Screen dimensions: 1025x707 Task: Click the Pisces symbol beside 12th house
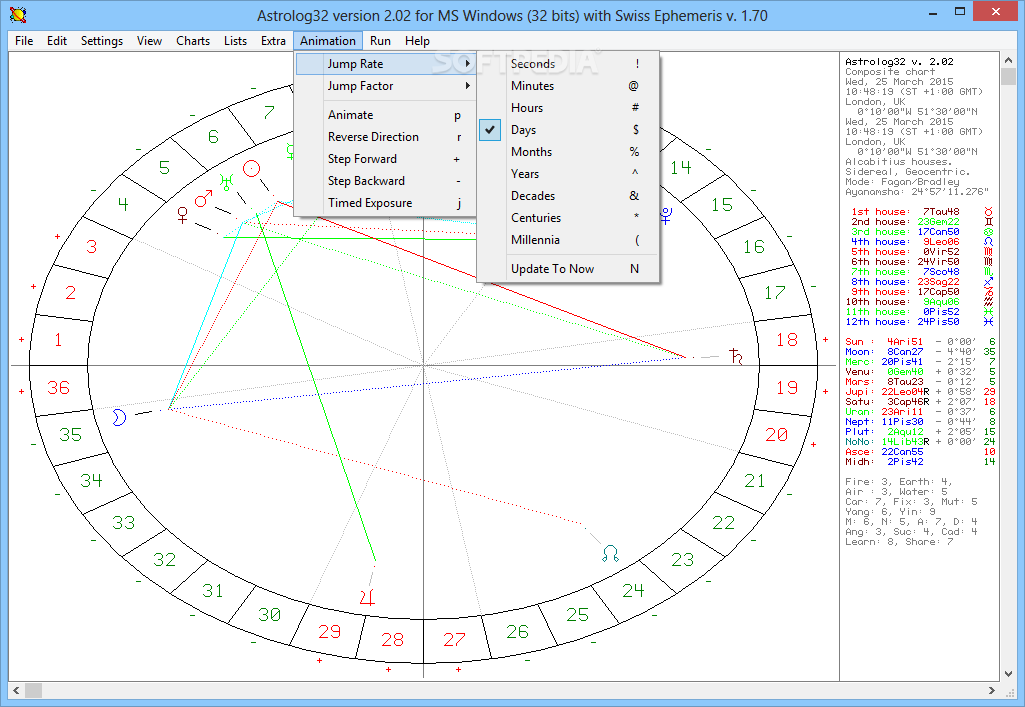click(988, 322)
